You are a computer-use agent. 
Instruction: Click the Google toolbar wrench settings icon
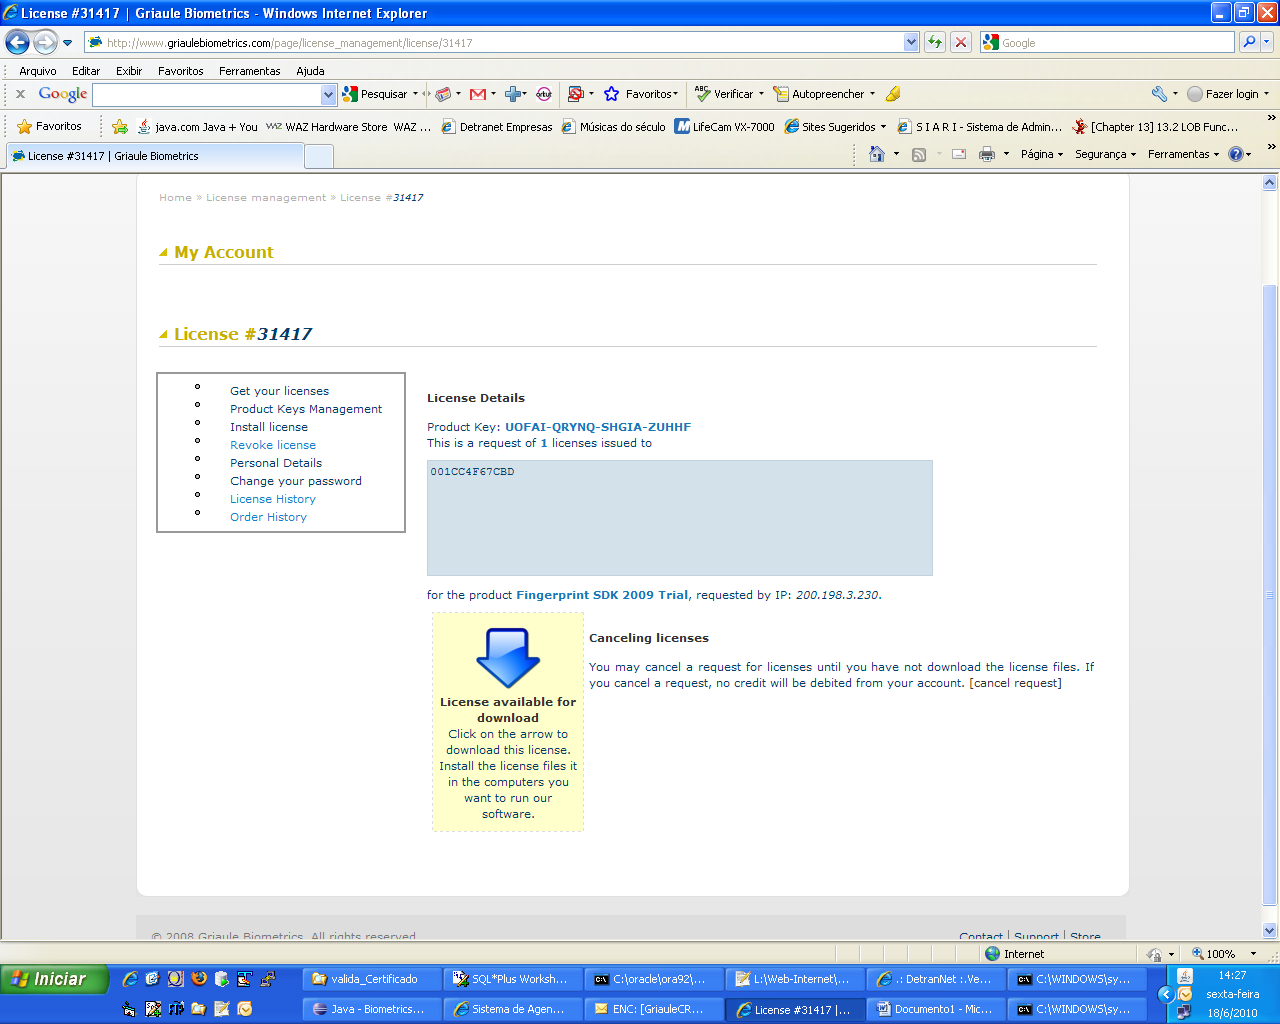(1160, 94)
